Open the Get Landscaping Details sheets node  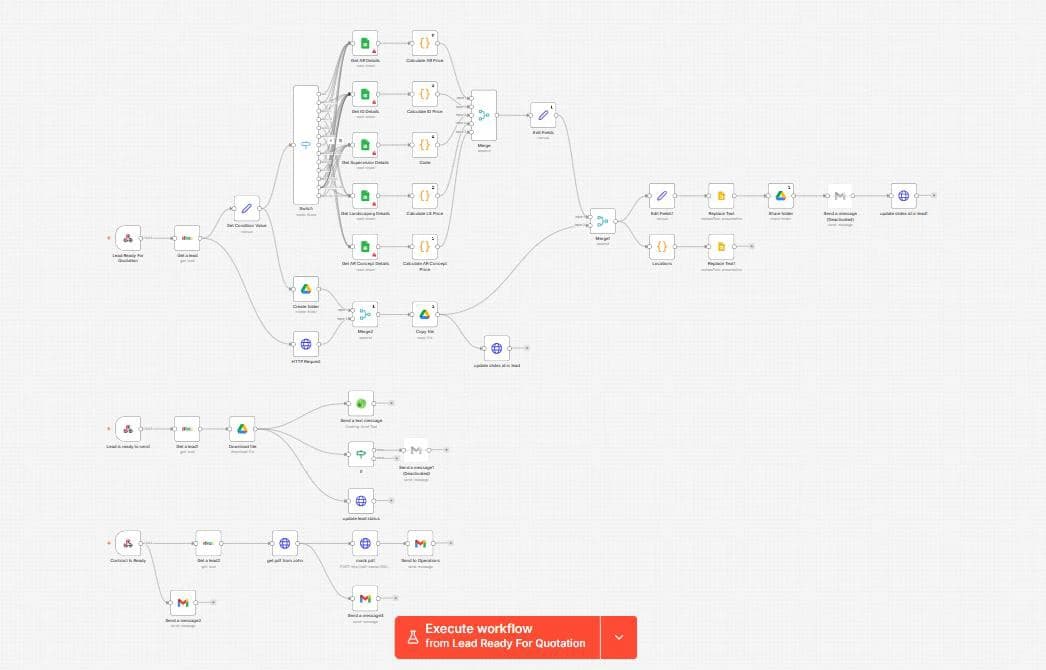point(365,196)
